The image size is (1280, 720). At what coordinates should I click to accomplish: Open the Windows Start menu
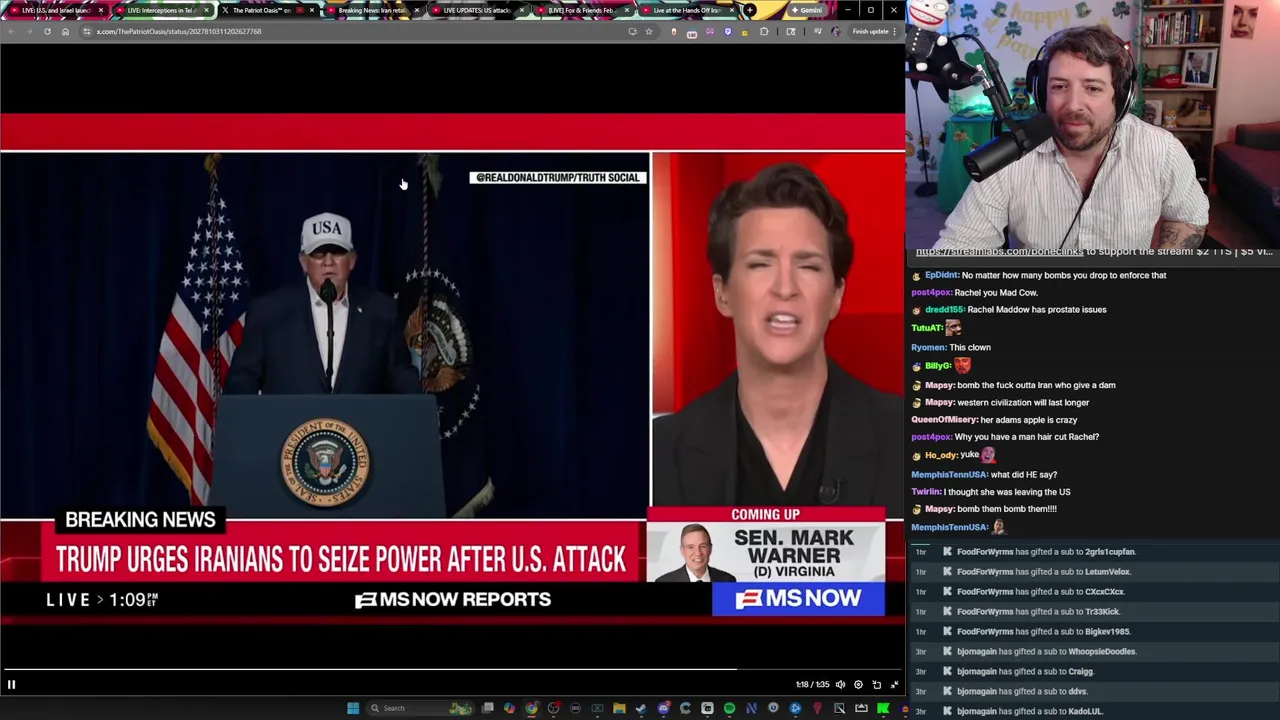pos(353,708)
